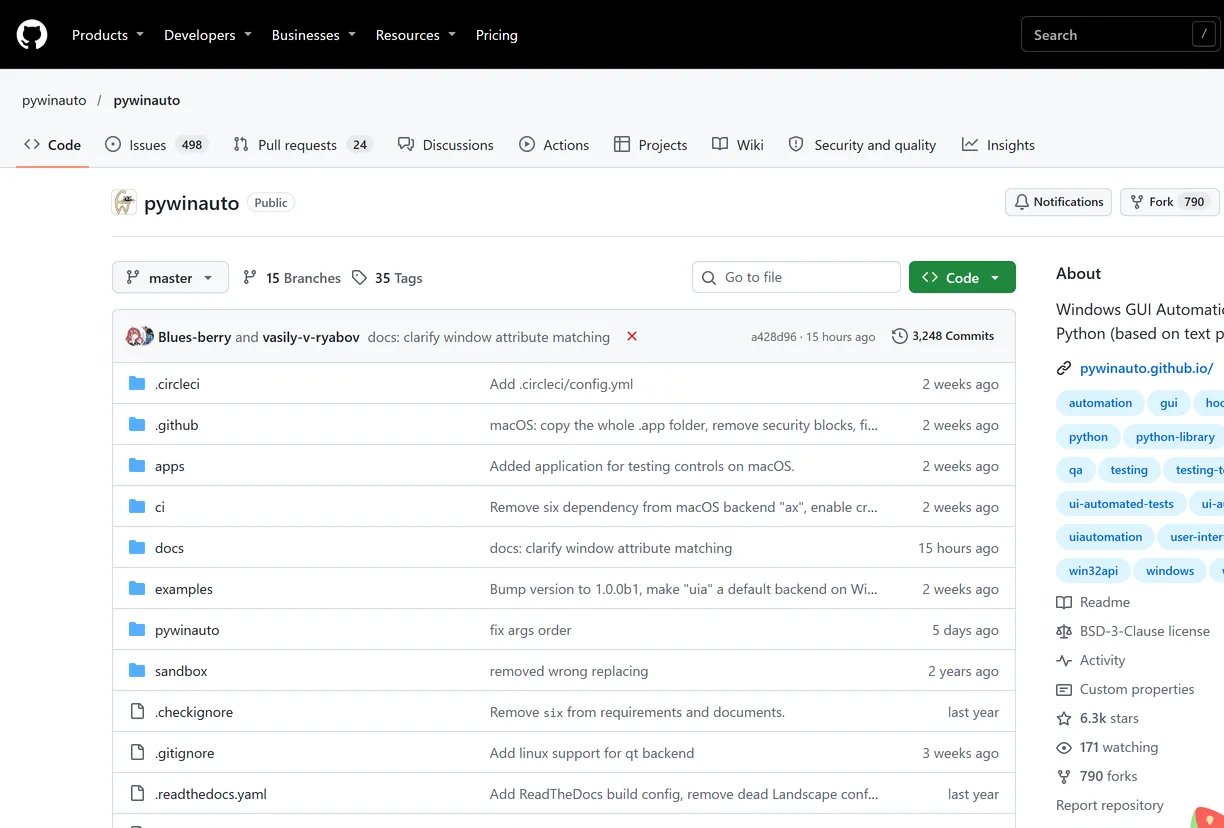Go to the Actions tab
1224x828 pixels.
click(x=554, y=145)
